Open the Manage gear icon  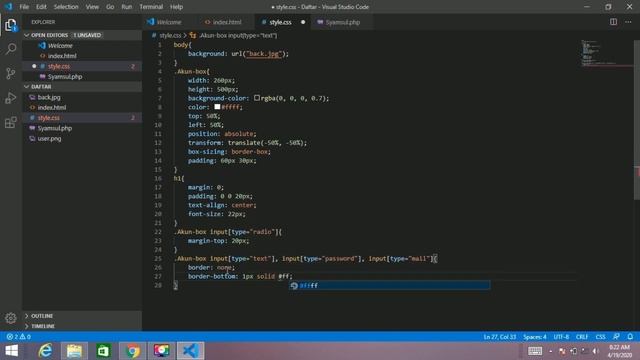(11, 318)
